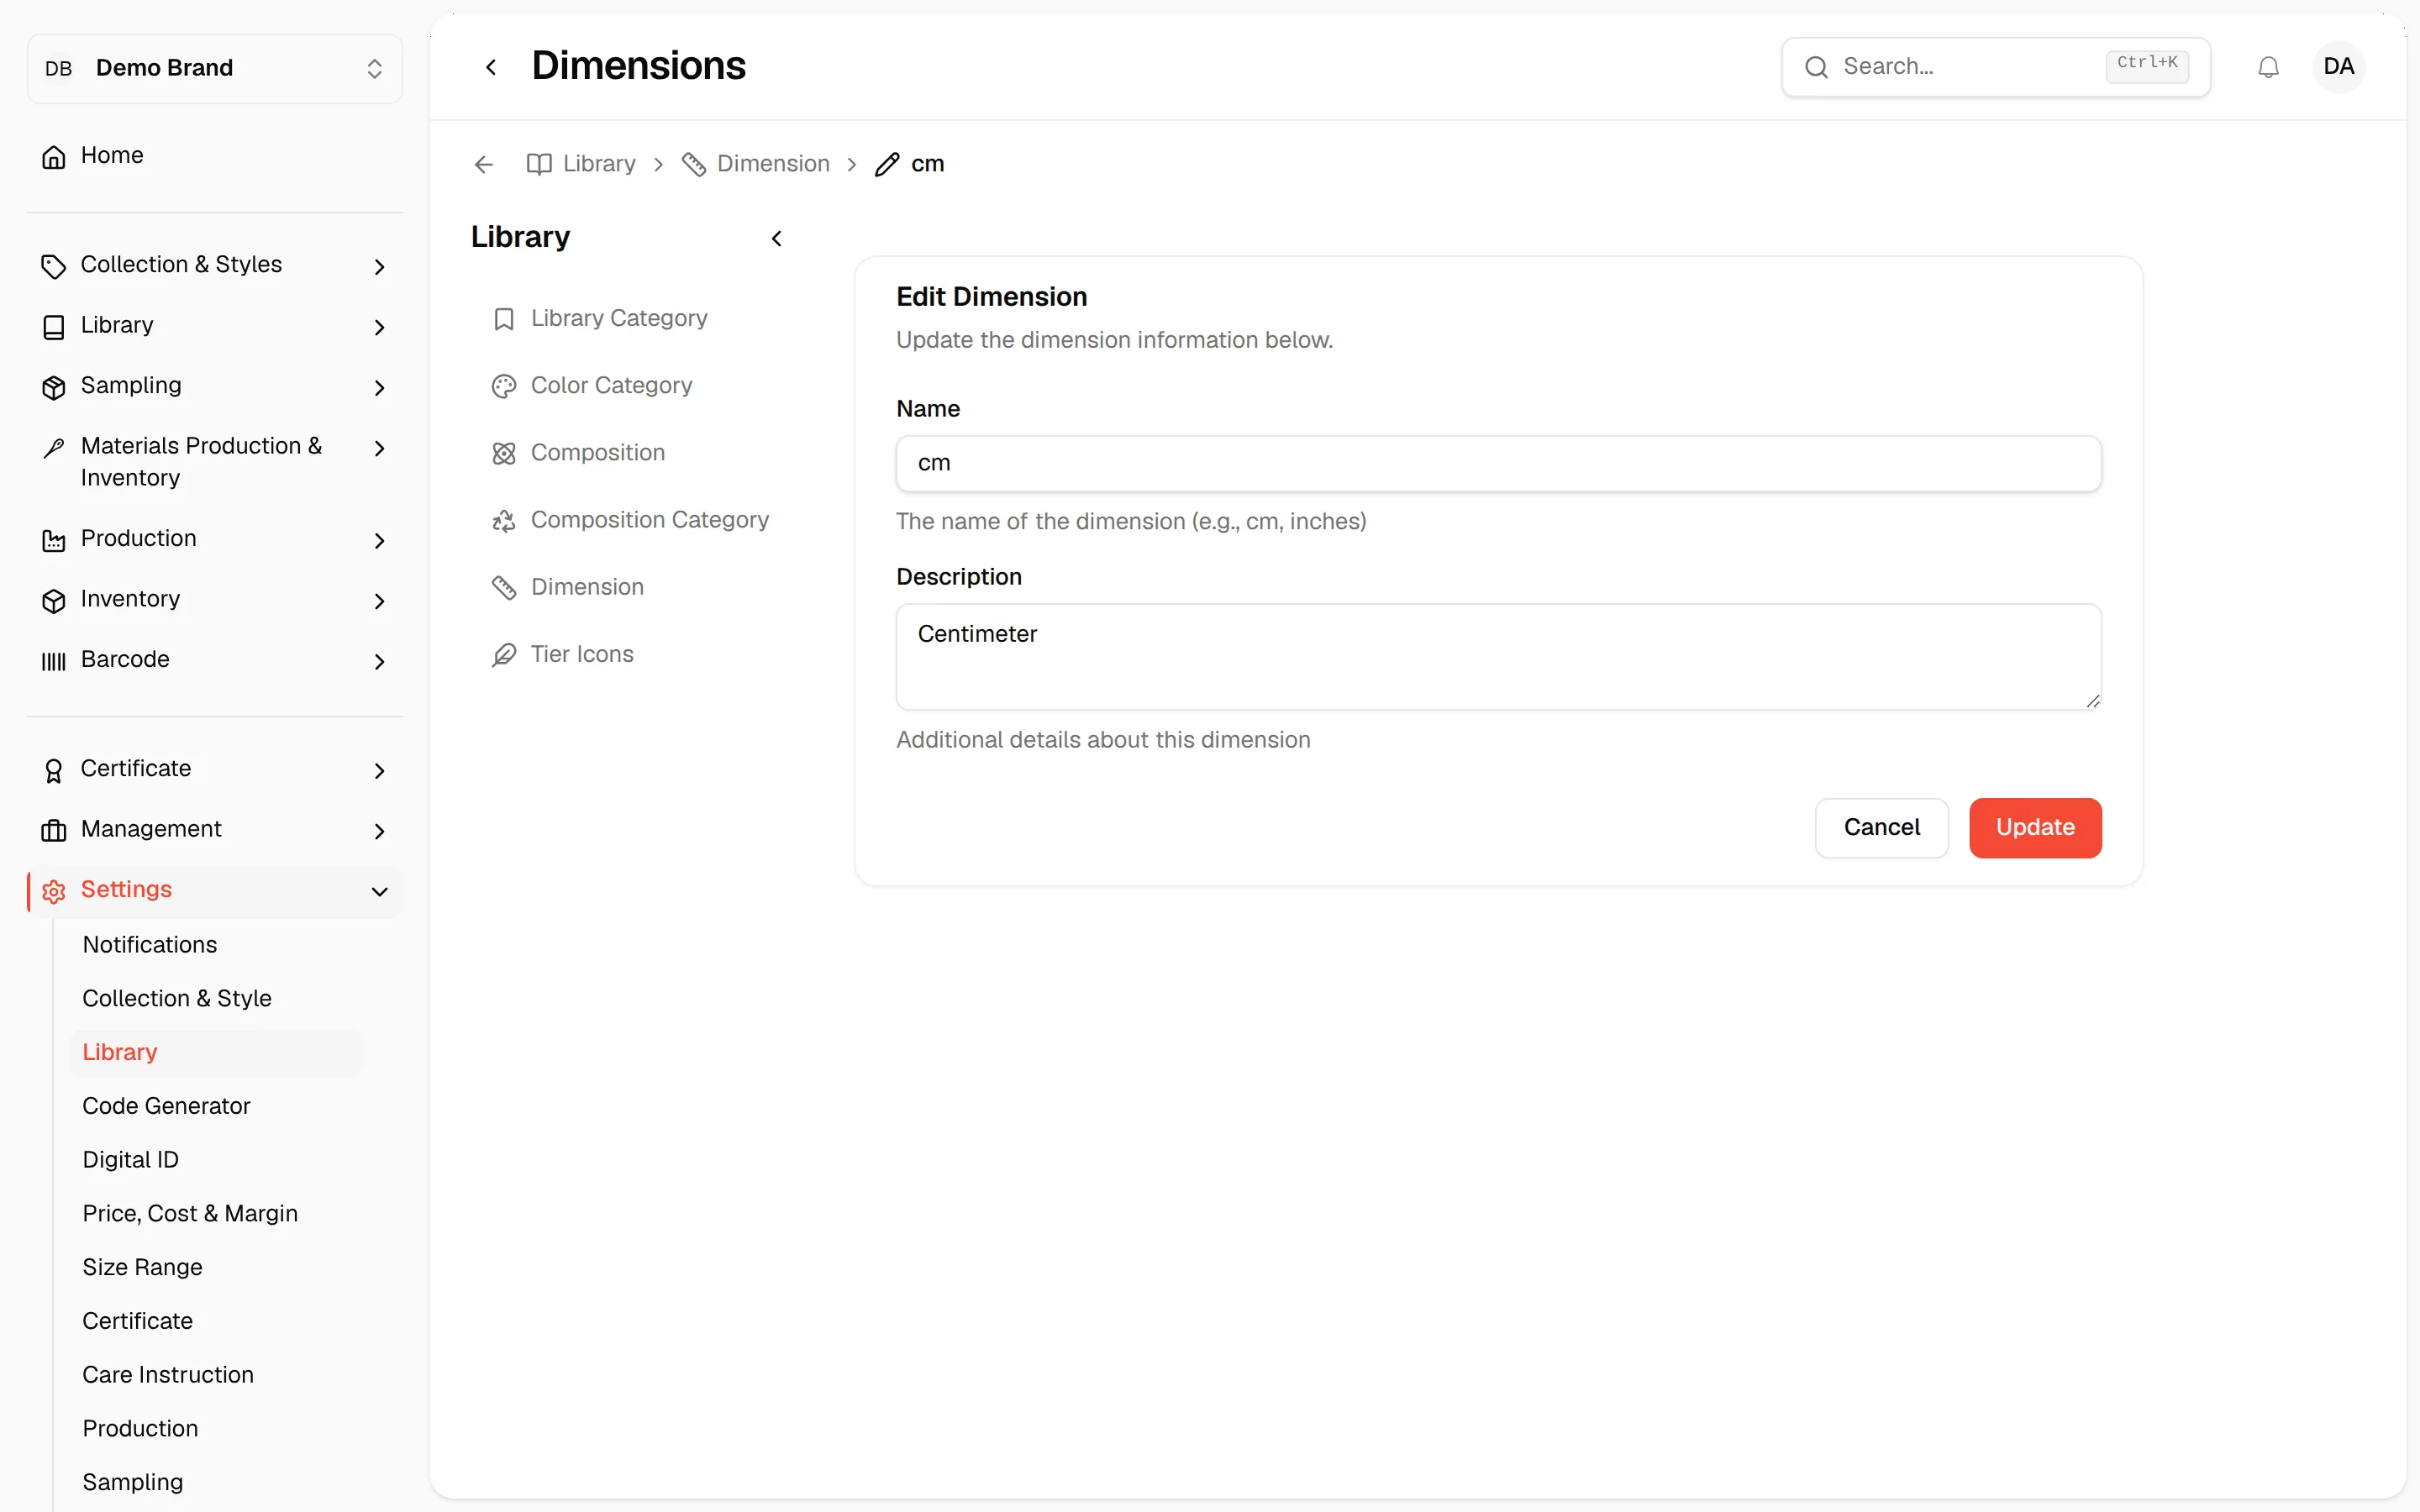Viewport: 2420px width, 1512px height.
Task: Open Library Category in Library panel
Action: (619, 318)
